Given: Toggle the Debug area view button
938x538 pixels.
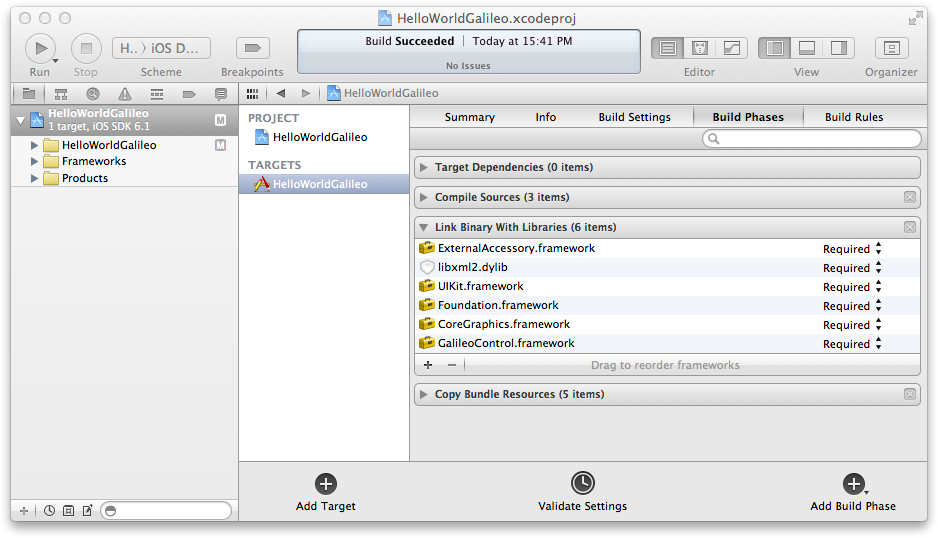Looking at the screenshot, I should tap(806, 48).
